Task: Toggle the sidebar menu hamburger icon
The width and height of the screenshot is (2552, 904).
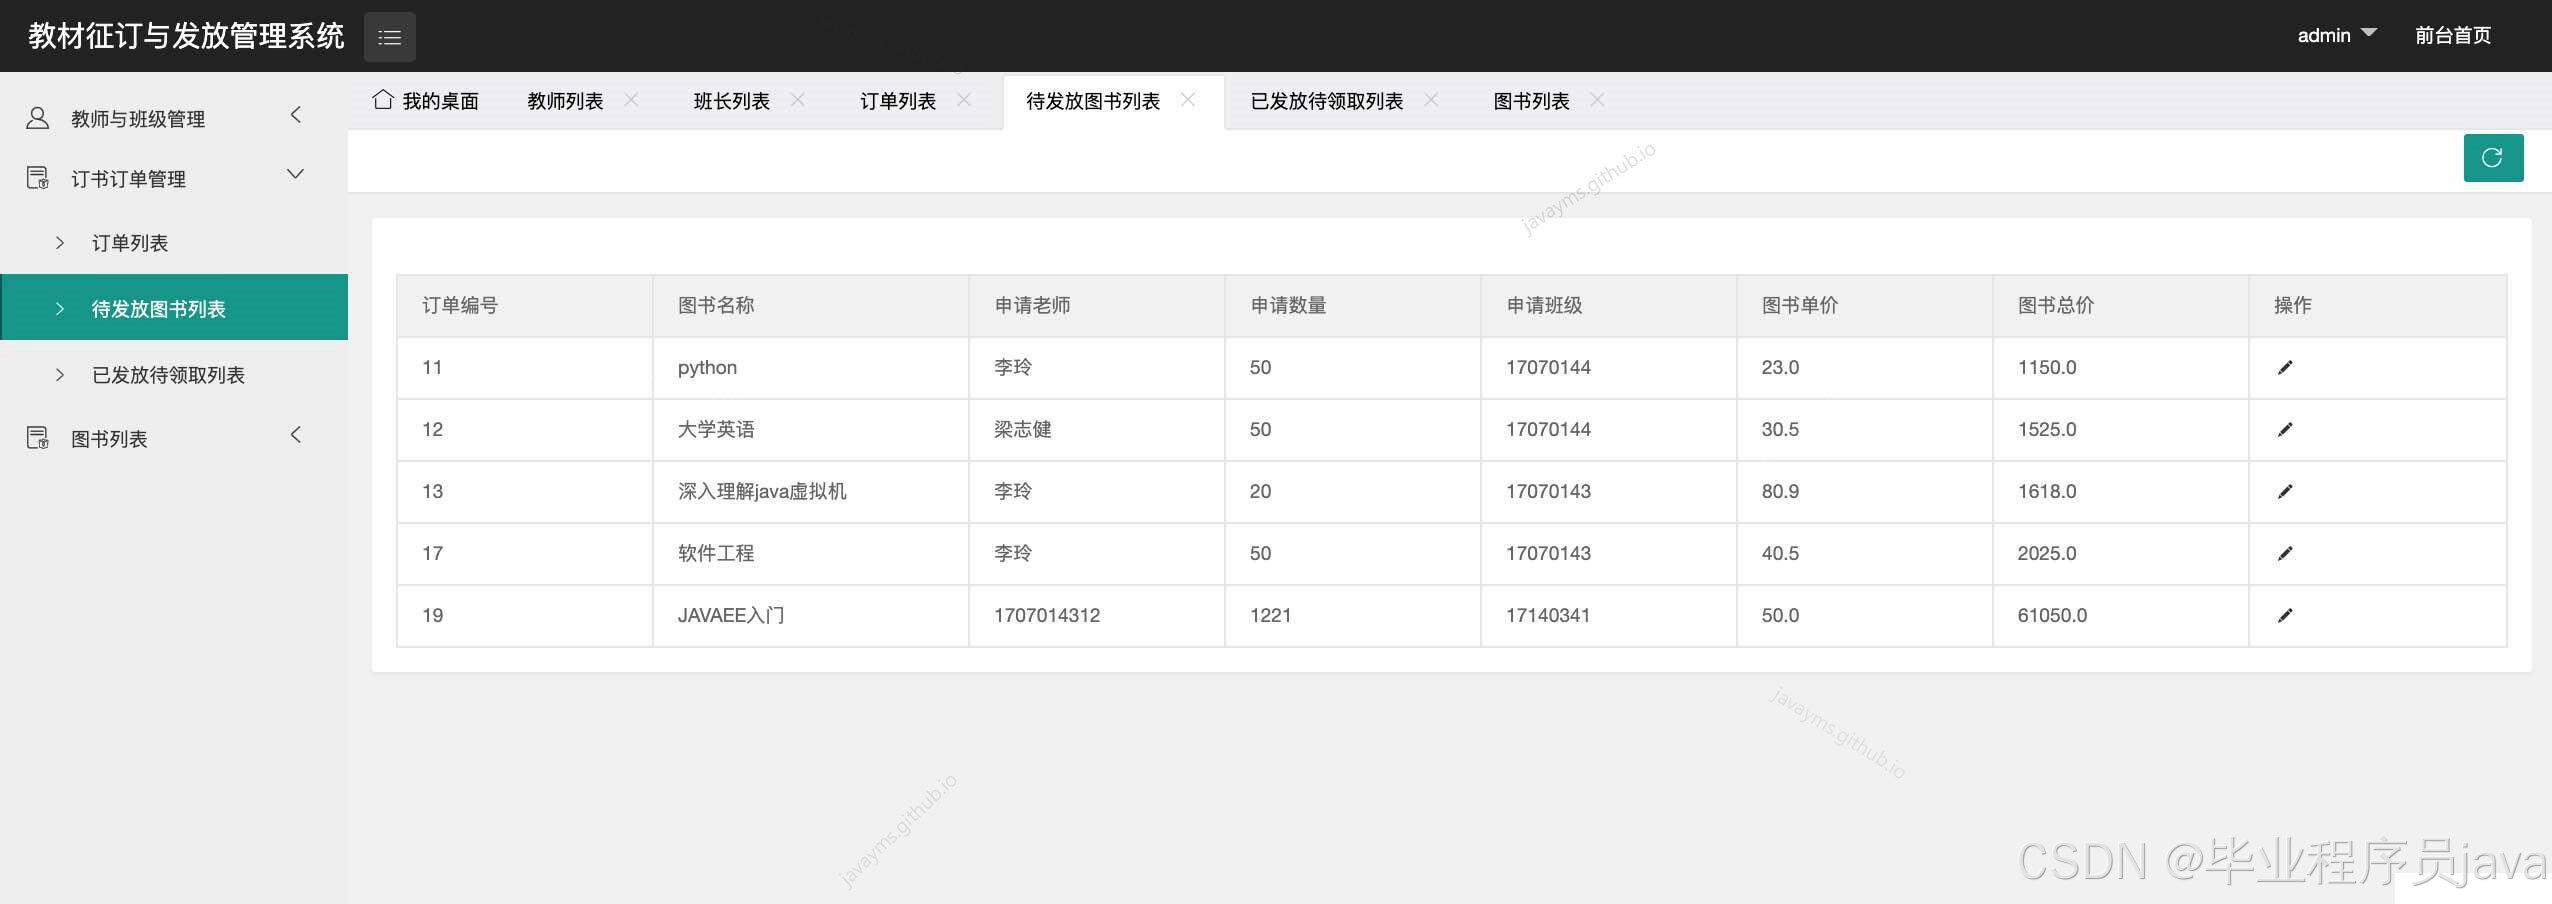Action: tap(390, 37)
